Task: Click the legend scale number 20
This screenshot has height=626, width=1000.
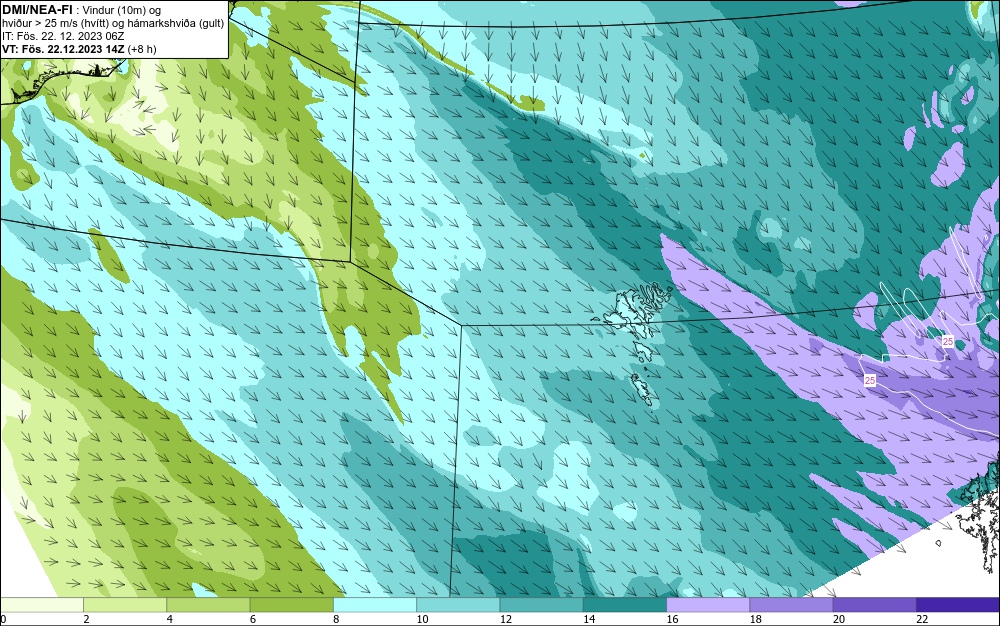Action: pyautogui.click(x=839, y=619)
